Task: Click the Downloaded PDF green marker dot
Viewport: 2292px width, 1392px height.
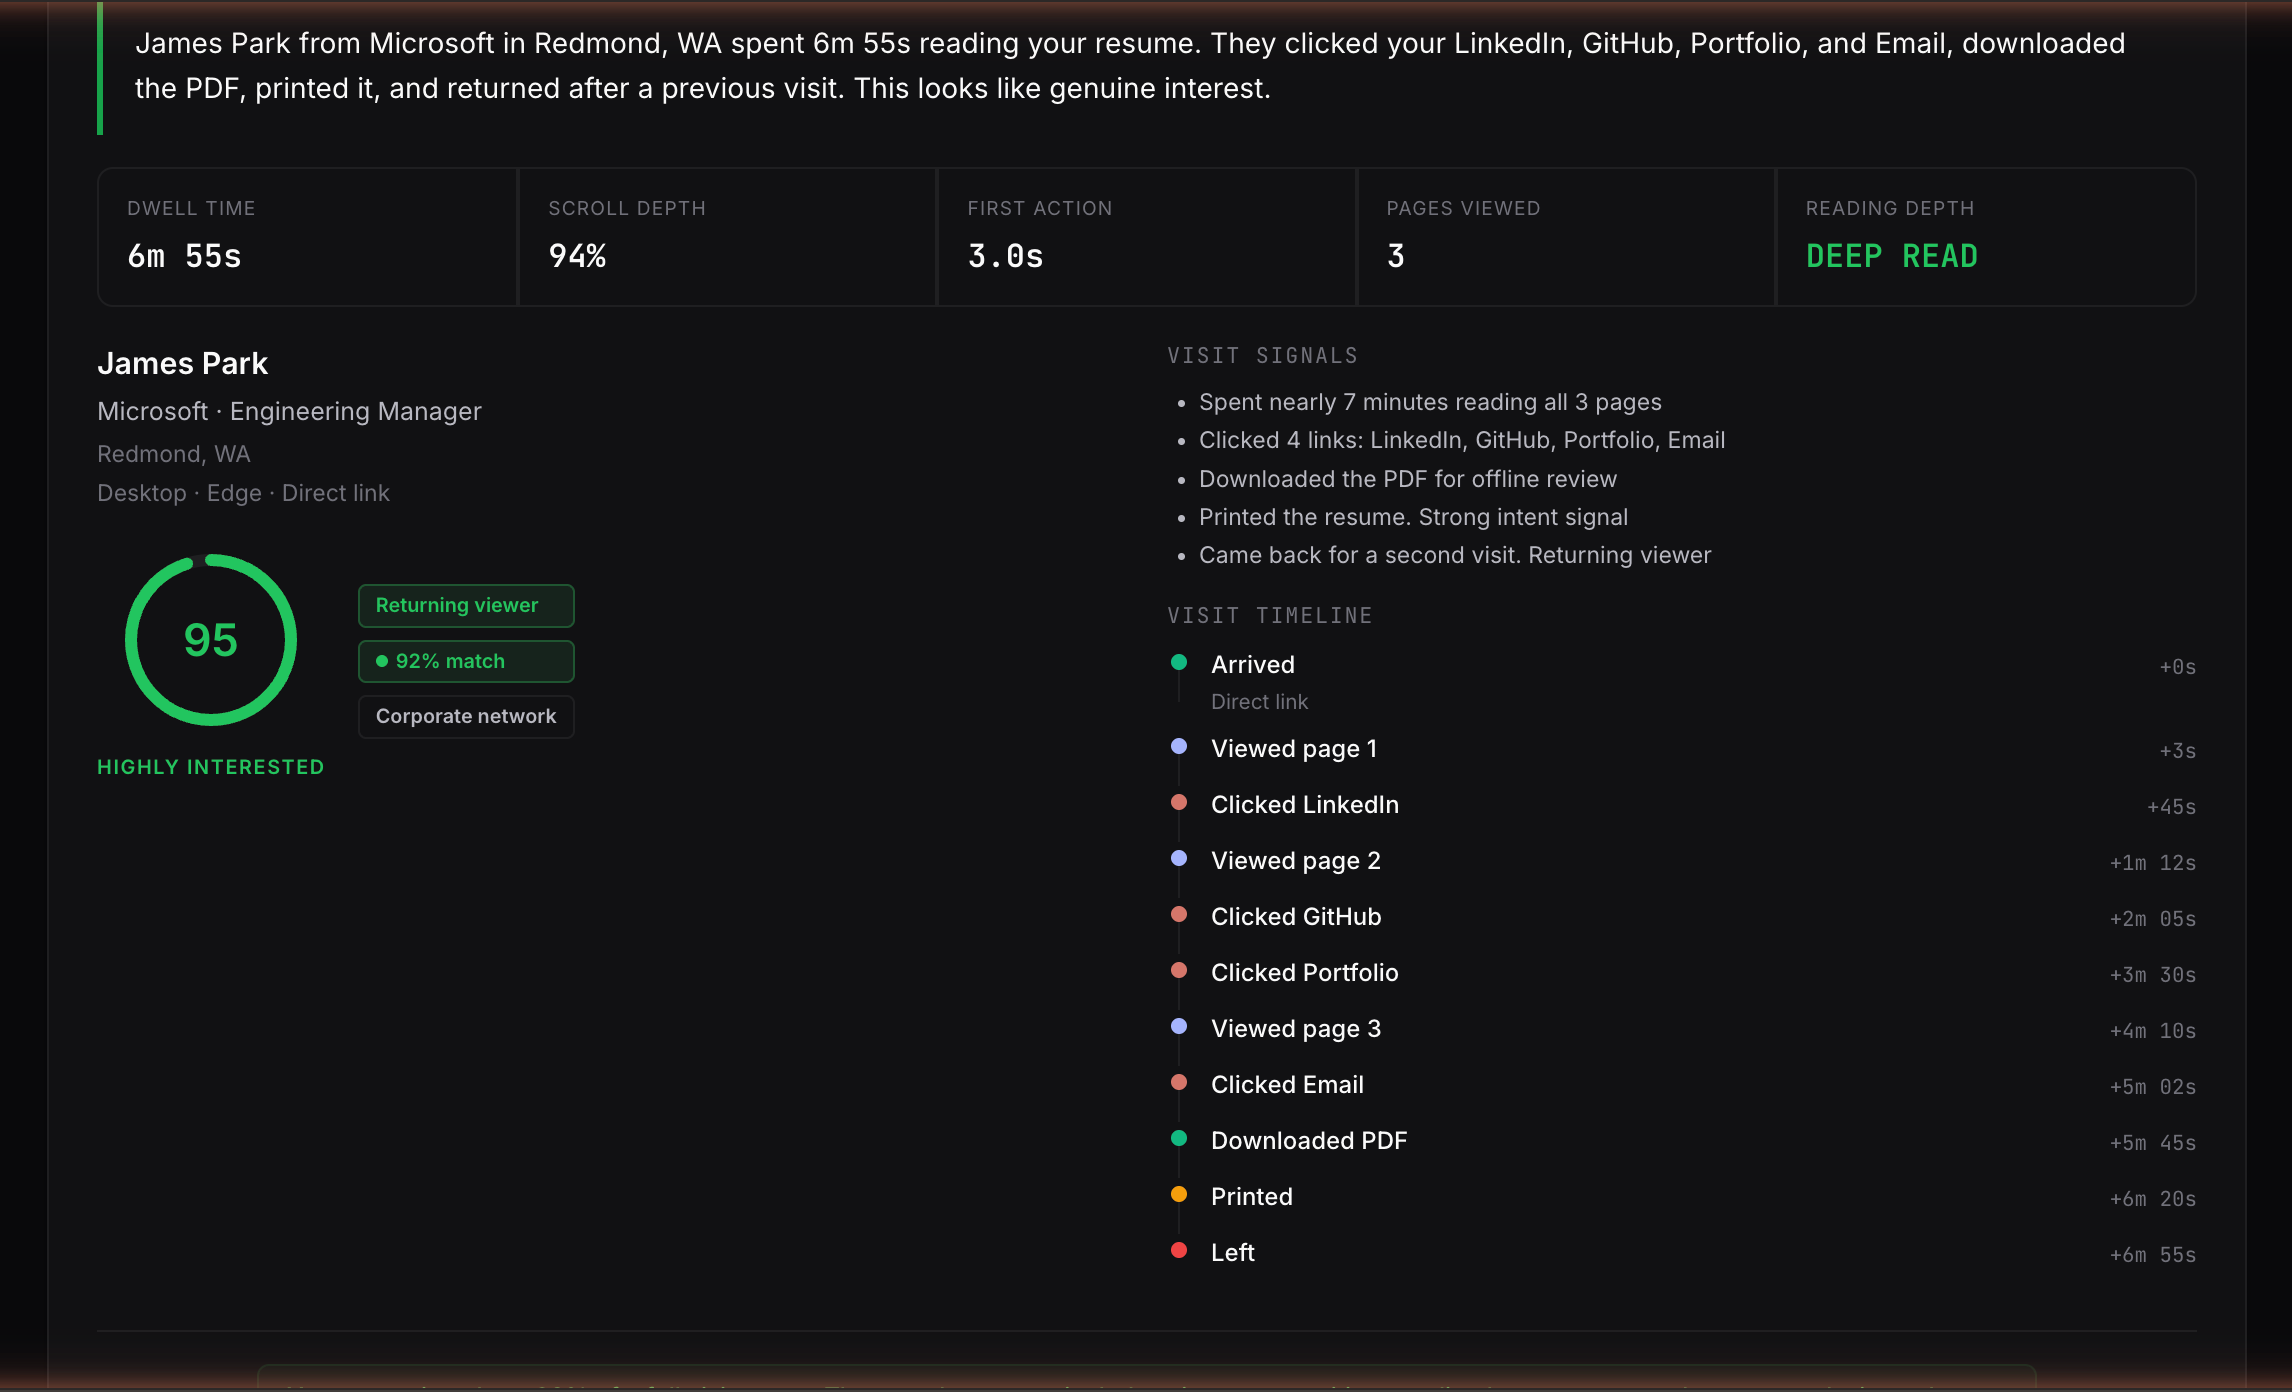Action: click(x=1179, y=1138)
